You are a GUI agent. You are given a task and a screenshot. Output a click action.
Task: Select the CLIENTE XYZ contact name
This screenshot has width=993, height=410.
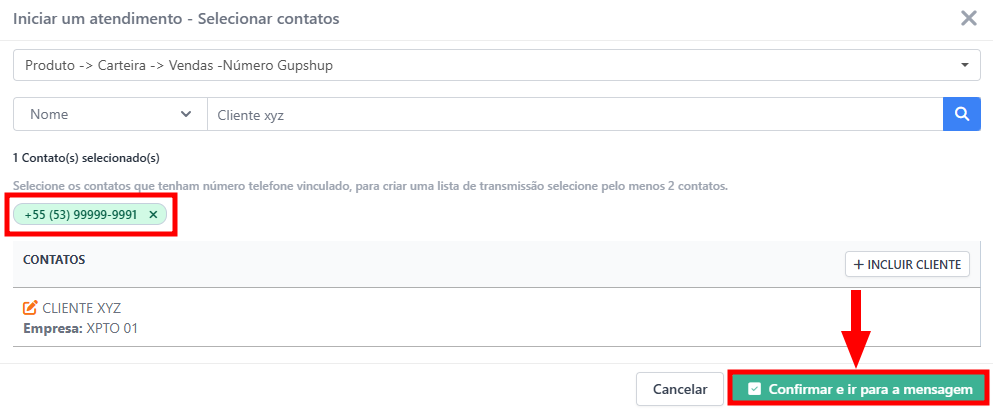[81, 308]
